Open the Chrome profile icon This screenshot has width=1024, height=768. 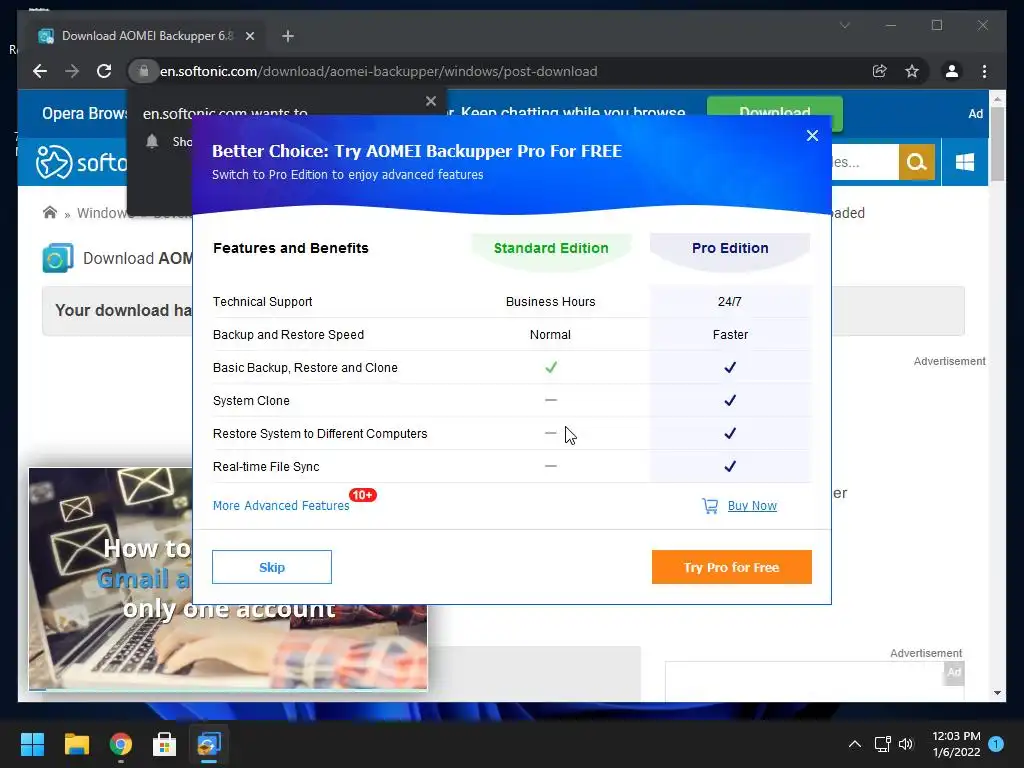coord(952,71)
